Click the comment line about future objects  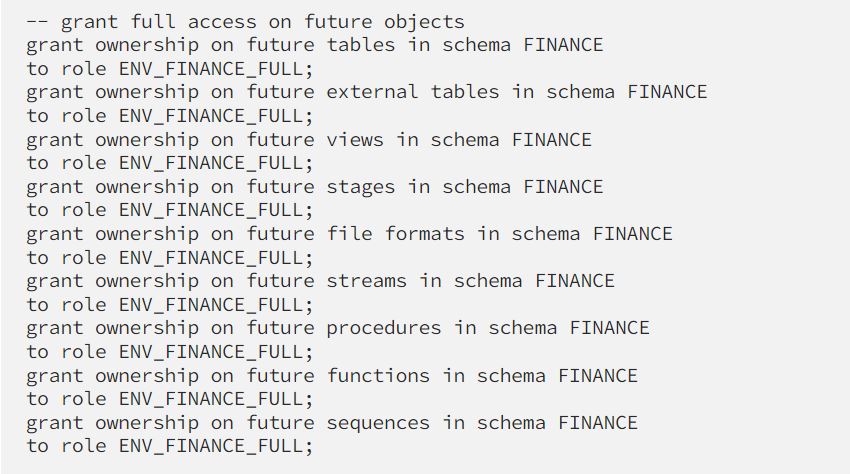click(245, 21)
